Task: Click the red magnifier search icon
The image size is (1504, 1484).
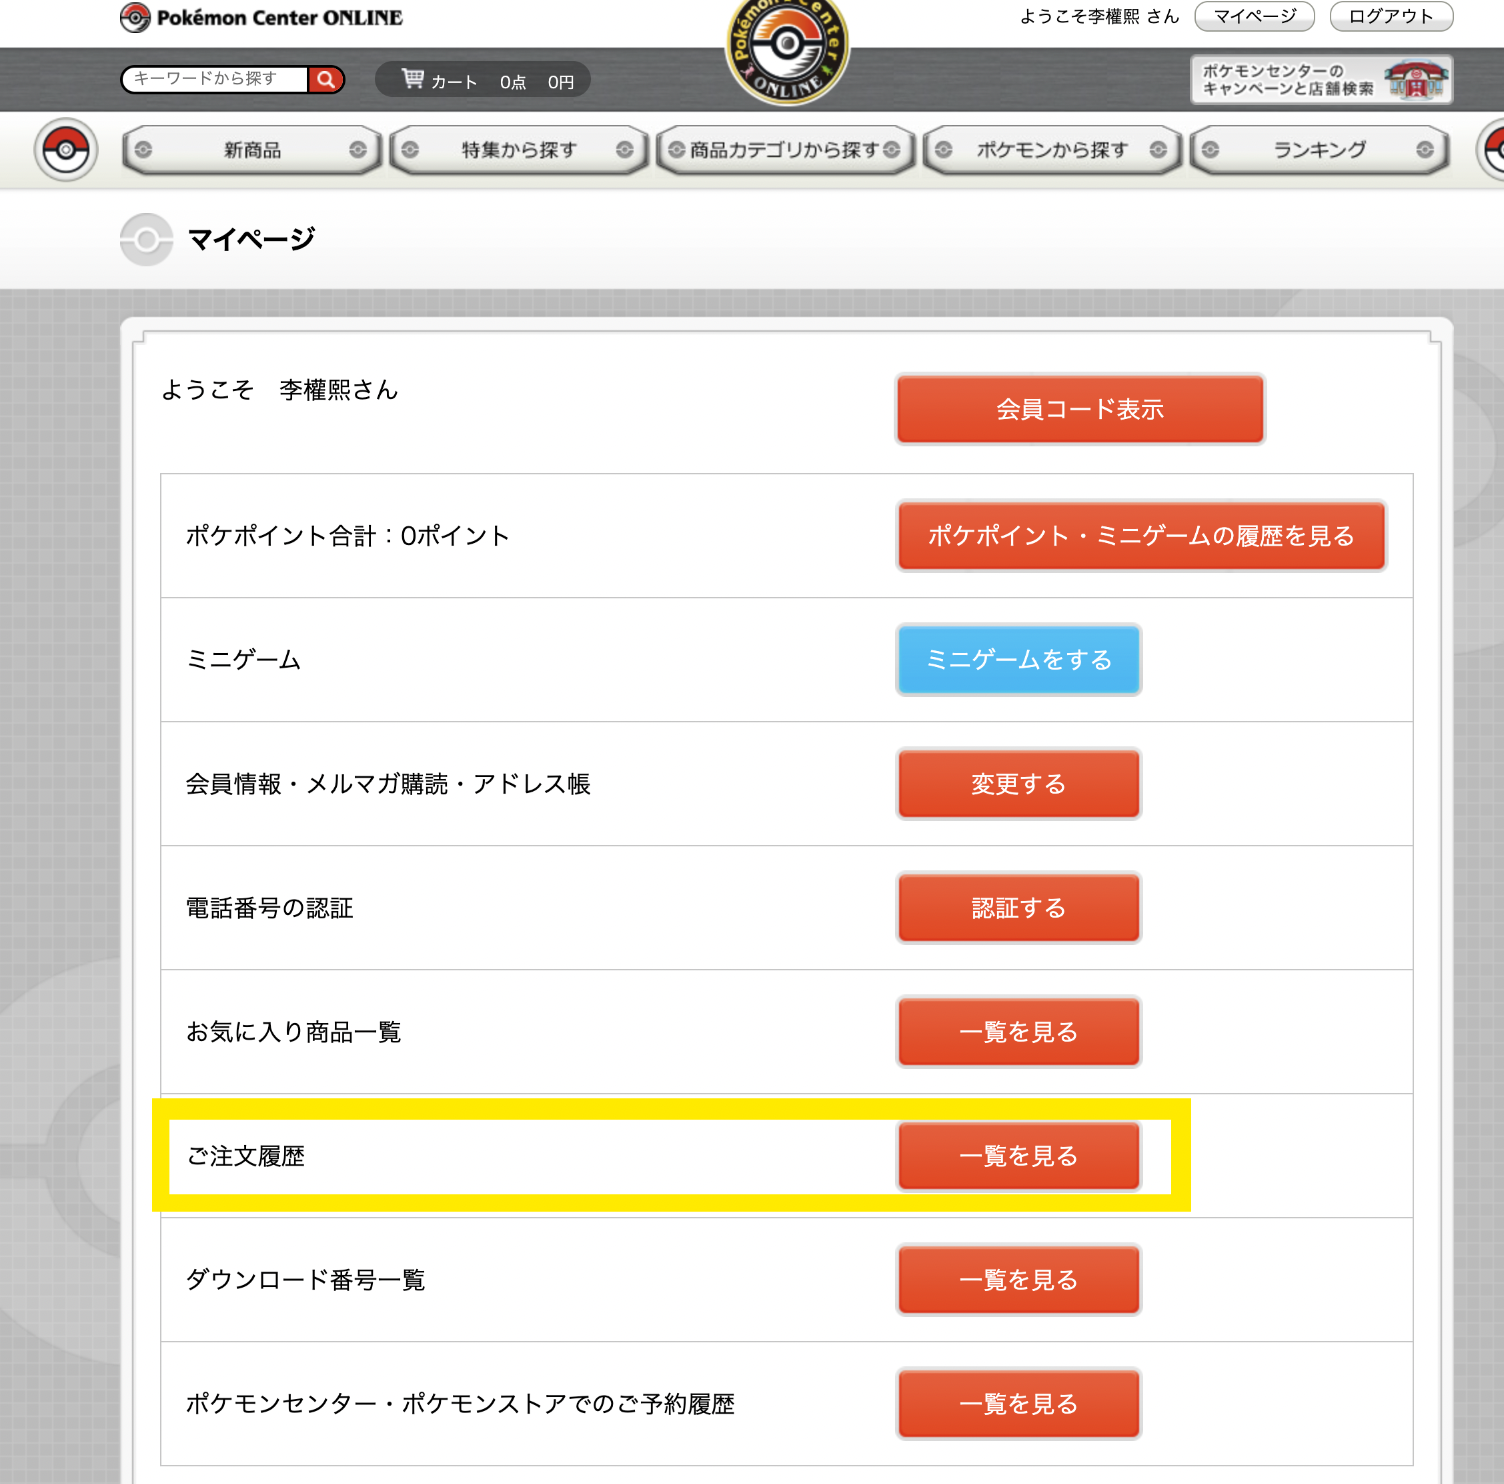Action: pos(326,79)
